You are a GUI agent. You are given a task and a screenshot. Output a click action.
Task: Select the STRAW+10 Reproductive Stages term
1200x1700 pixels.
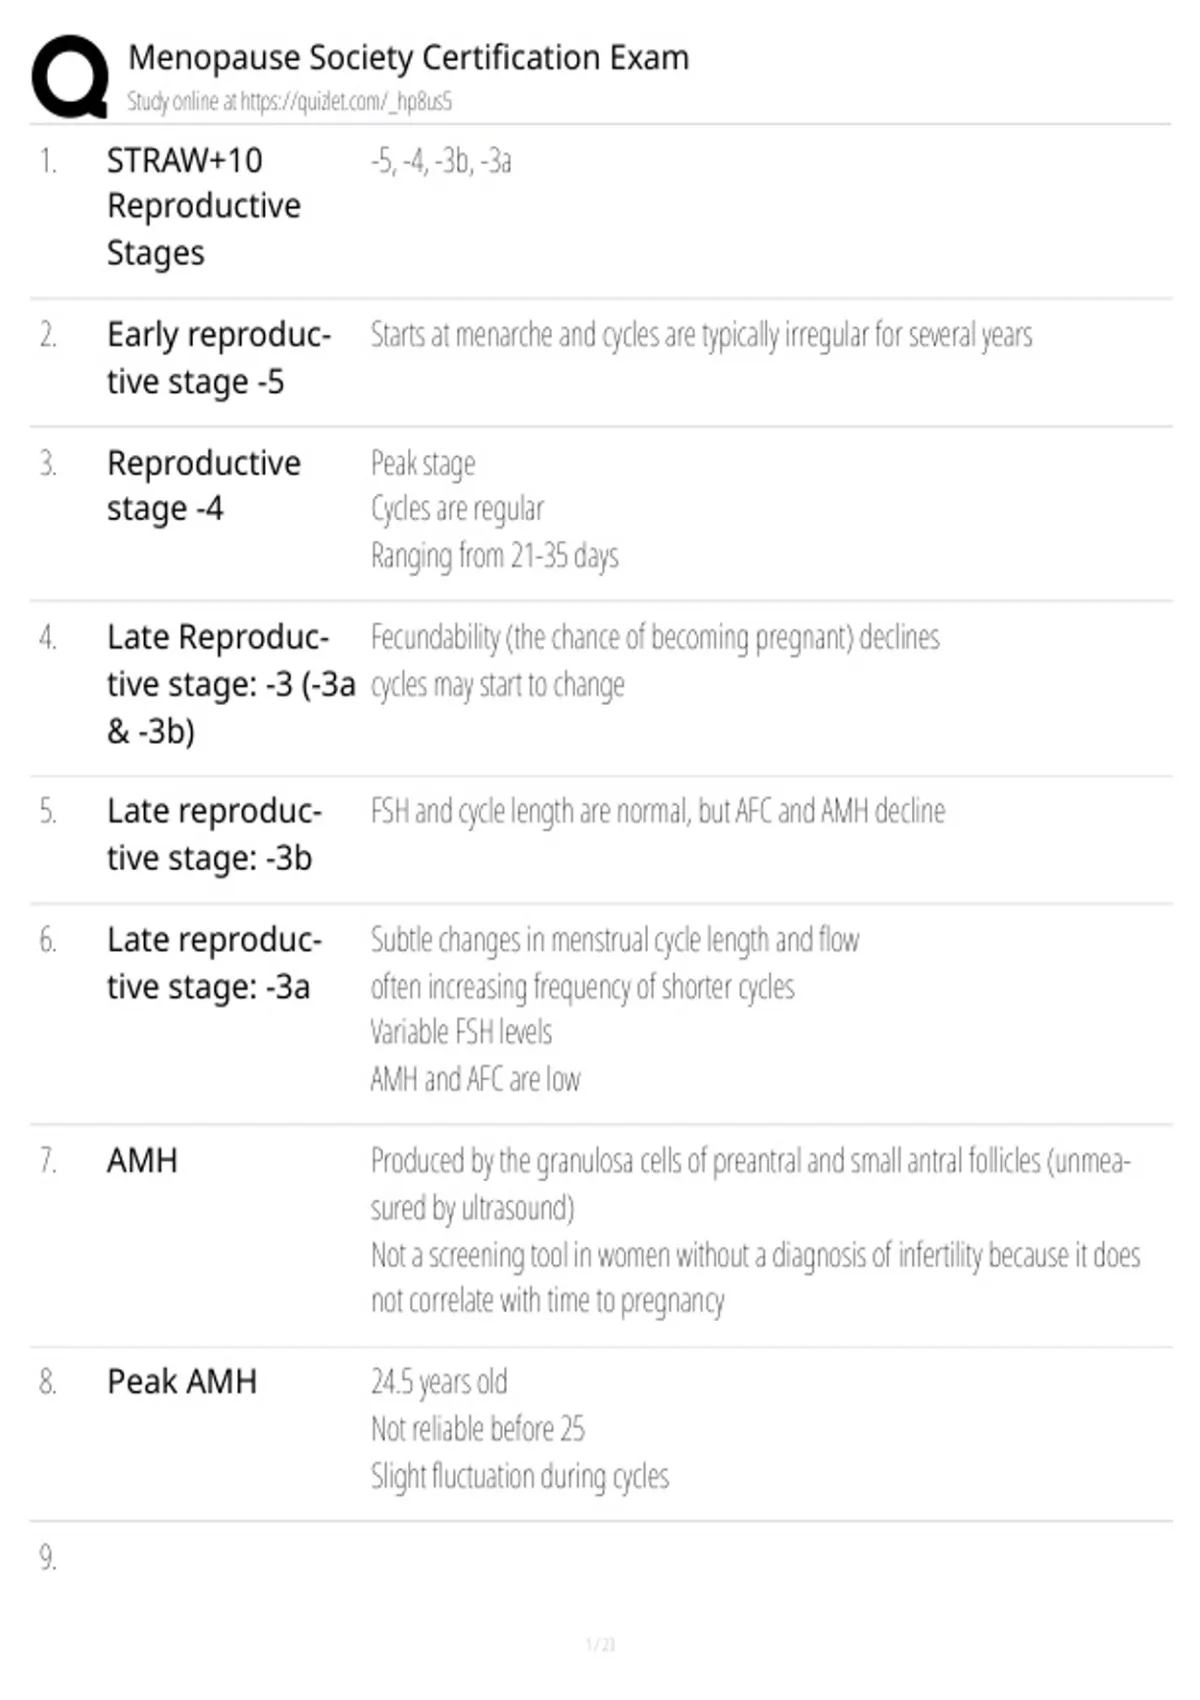204,206
